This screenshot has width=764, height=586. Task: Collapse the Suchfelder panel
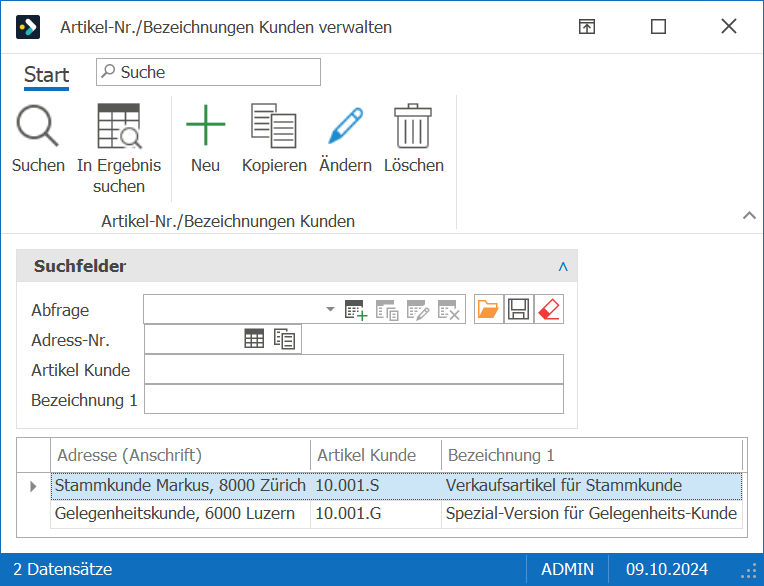click(x=563, y=266)
